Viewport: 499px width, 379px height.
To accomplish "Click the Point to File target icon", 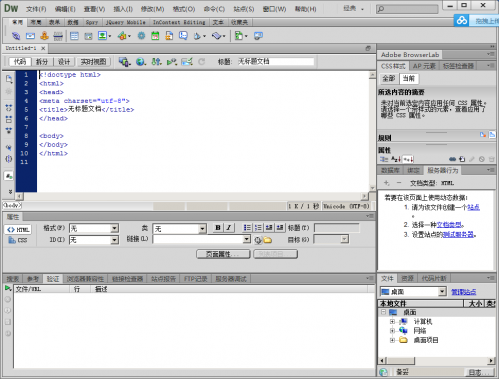I will 258,240.
